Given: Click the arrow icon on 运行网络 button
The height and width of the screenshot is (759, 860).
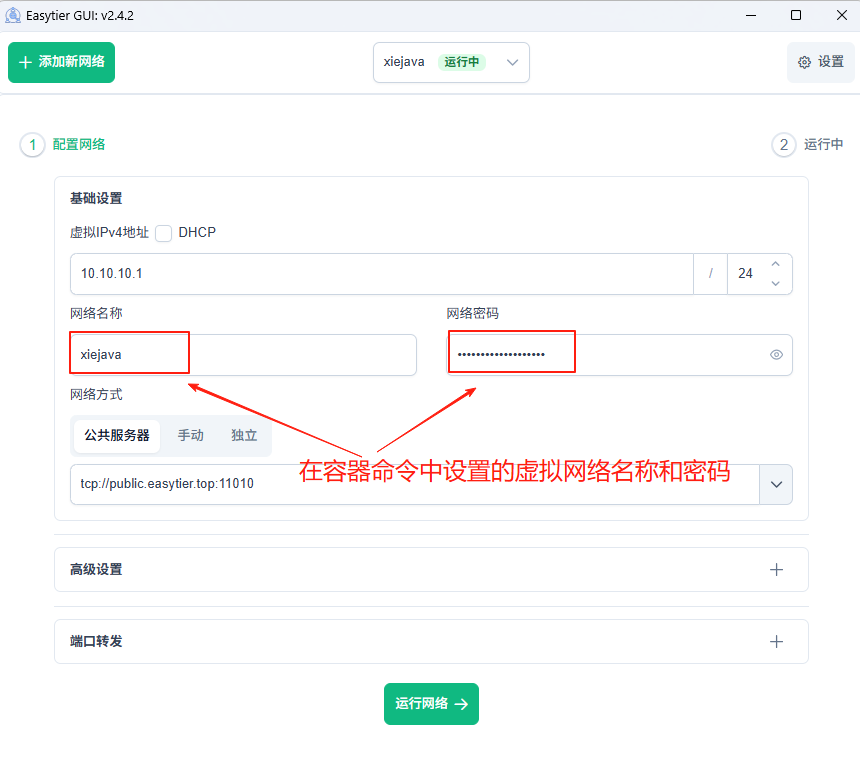Looking at the screenshot, I should coord(462,704).
